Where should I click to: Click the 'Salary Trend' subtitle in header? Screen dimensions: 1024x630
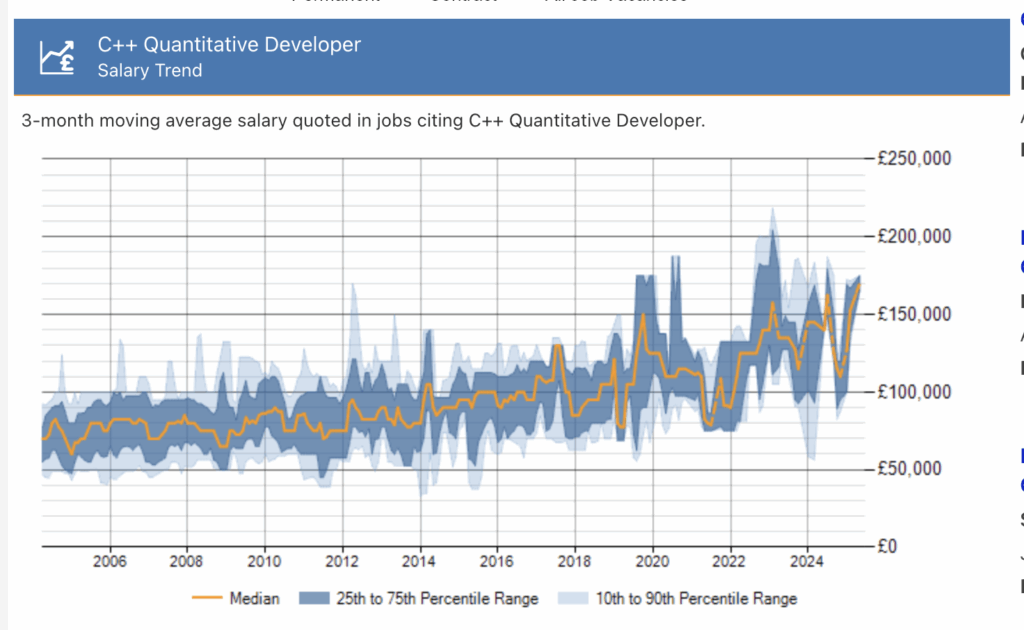150,71
